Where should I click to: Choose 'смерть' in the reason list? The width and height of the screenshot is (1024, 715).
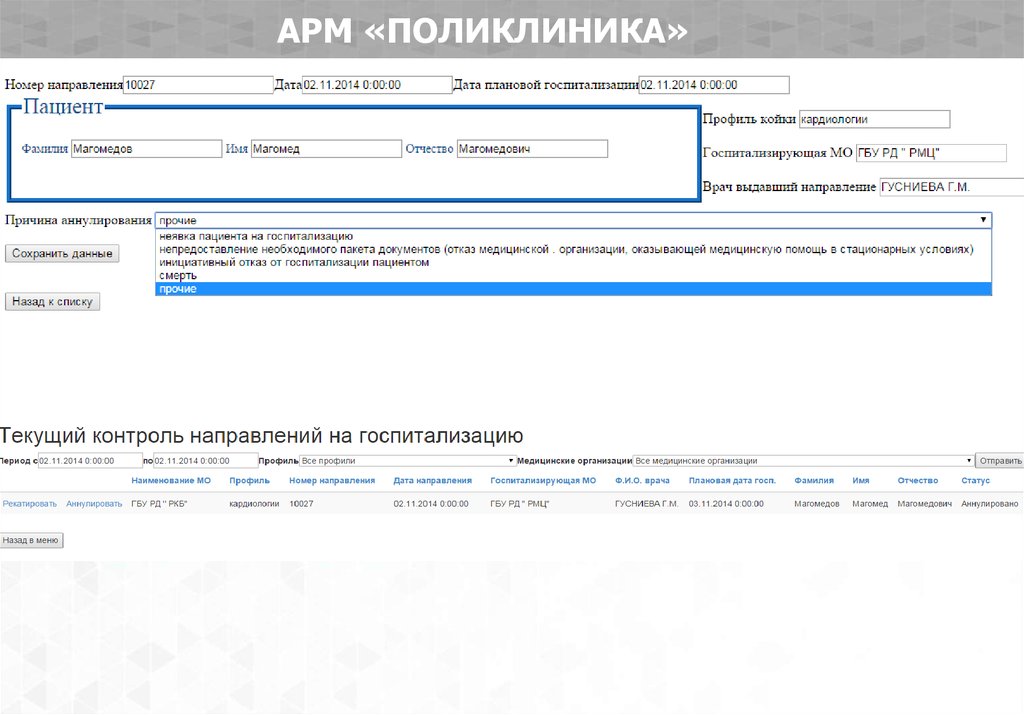coord(178,275)
